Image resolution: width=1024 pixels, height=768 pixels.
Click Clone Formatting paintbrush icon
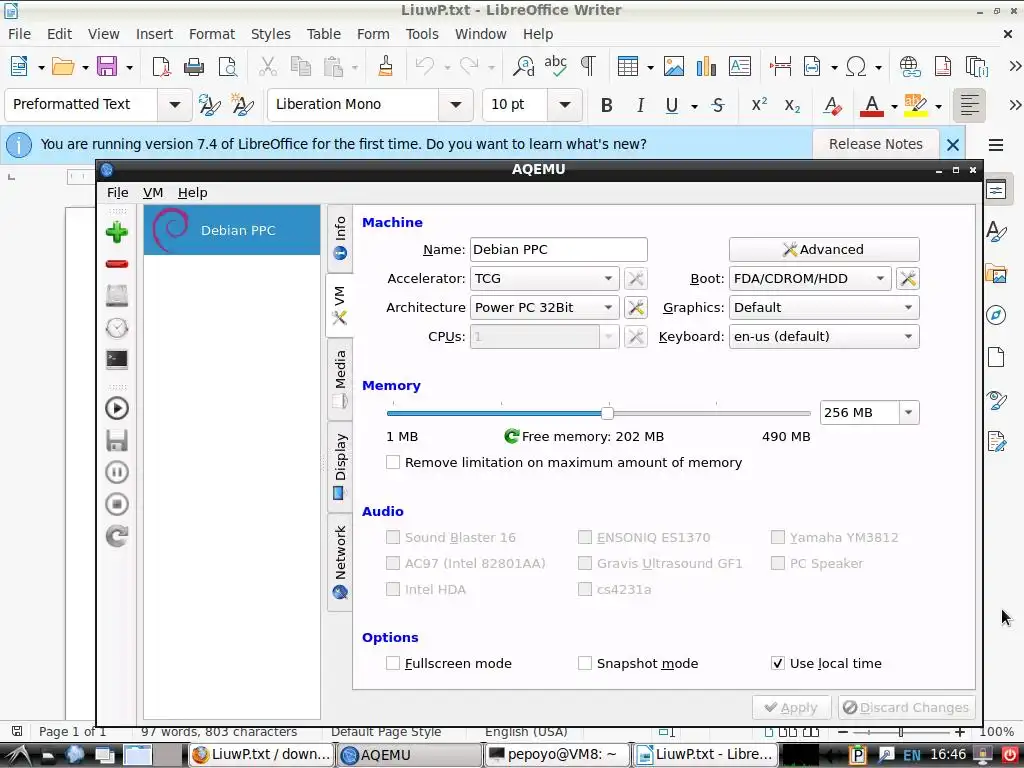385,66
